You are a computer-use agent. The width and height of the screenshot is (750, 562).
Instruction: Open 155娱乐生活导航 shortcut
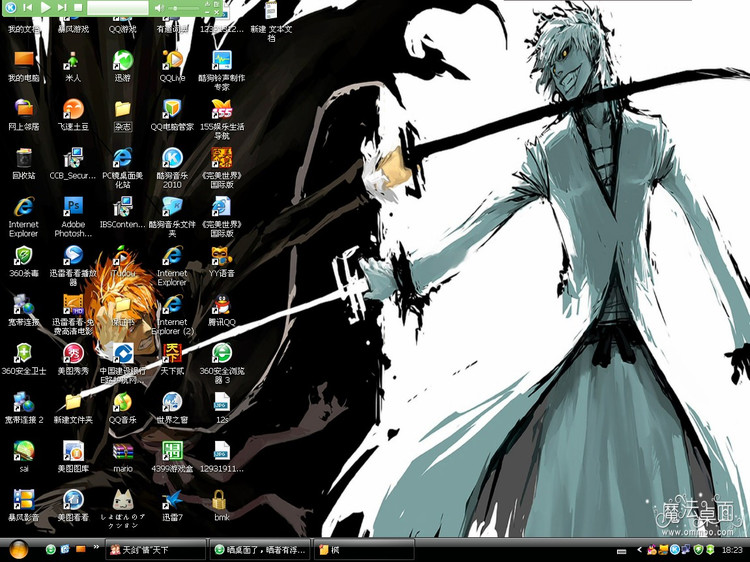click(221, 119)
